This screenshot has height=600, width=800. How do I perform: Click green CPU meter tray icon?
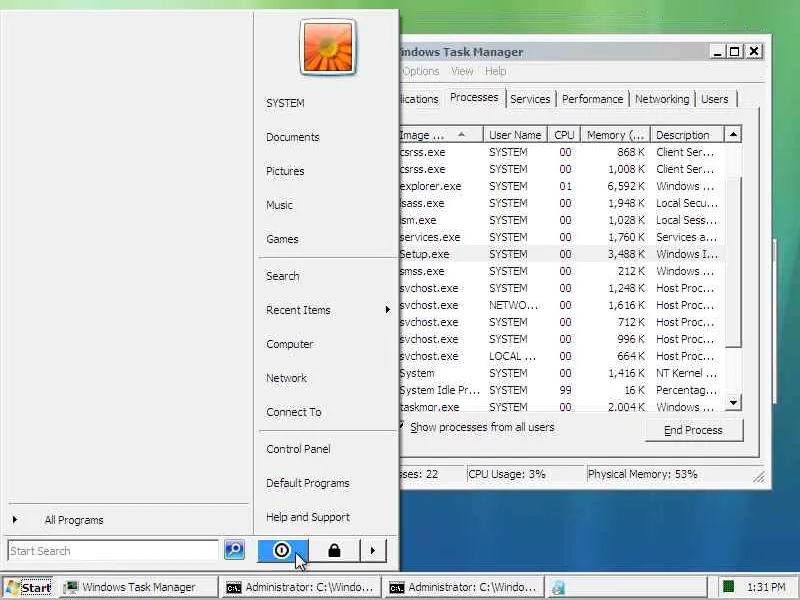coord(729,587)
